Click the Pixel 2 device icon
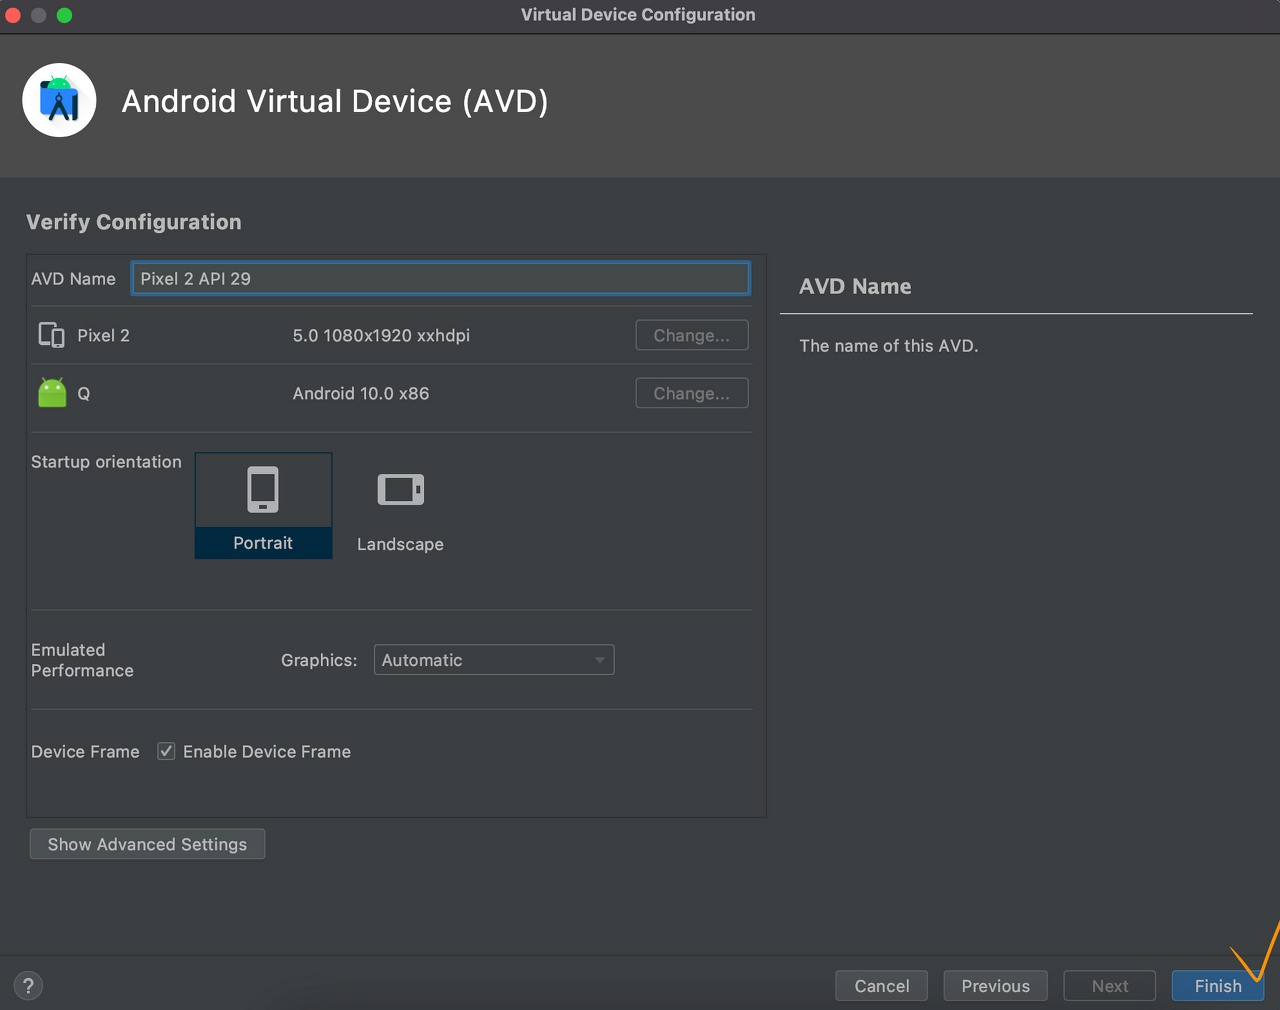The image size is (1280, 1010). coord(51,335)
